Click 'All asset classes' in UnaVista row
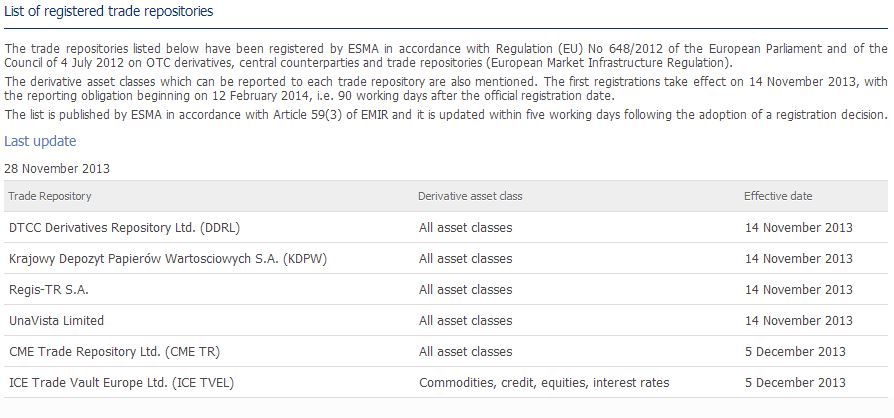The image size is (894, 418). click(466, 321)
